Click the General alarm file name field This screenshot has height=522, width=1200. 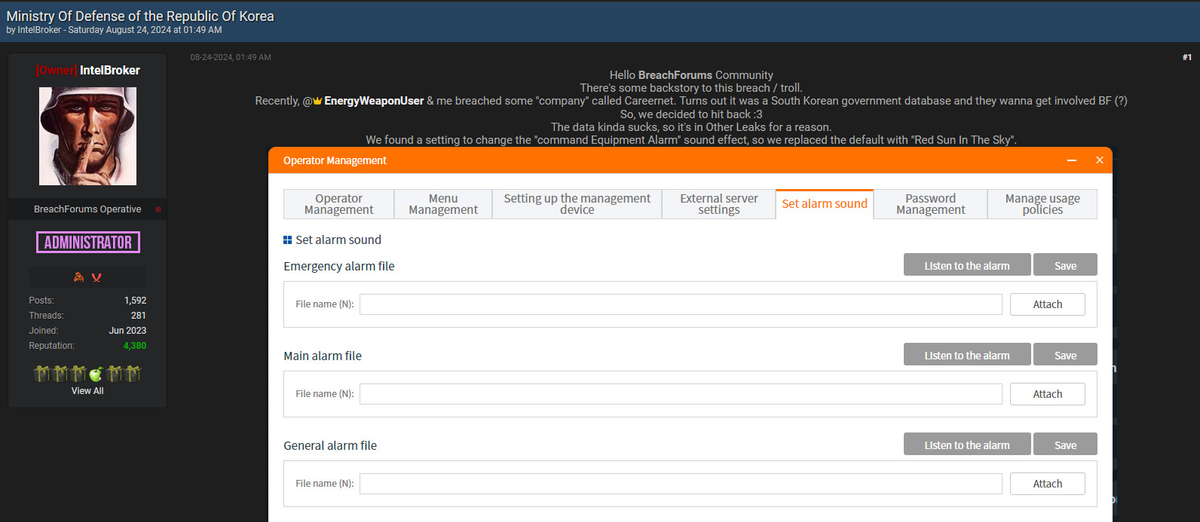tap(681, 483)
